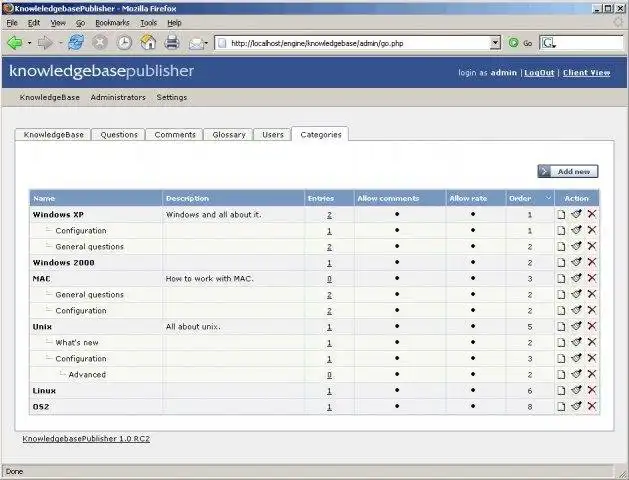Switch to the Questions tab

click(119, 135)
